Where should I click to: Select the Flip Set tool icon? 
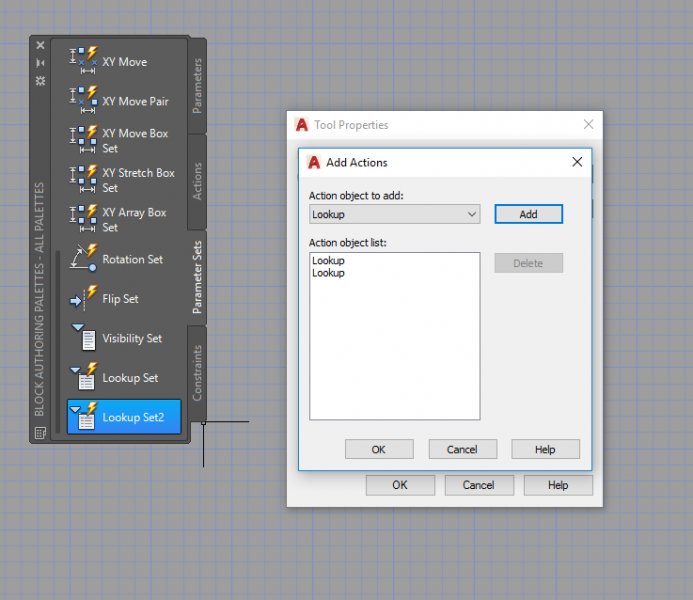tap(84, 297)
